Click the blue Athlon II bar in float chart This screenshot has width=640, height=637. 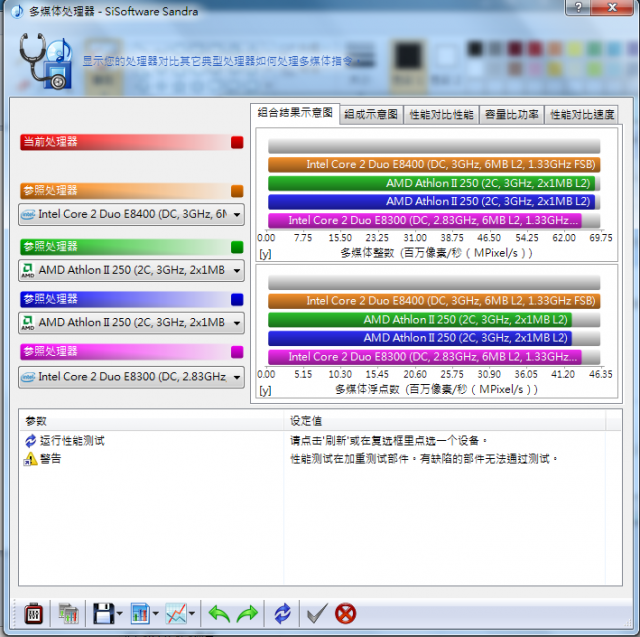pyautogui.click(x=420, y=338)
